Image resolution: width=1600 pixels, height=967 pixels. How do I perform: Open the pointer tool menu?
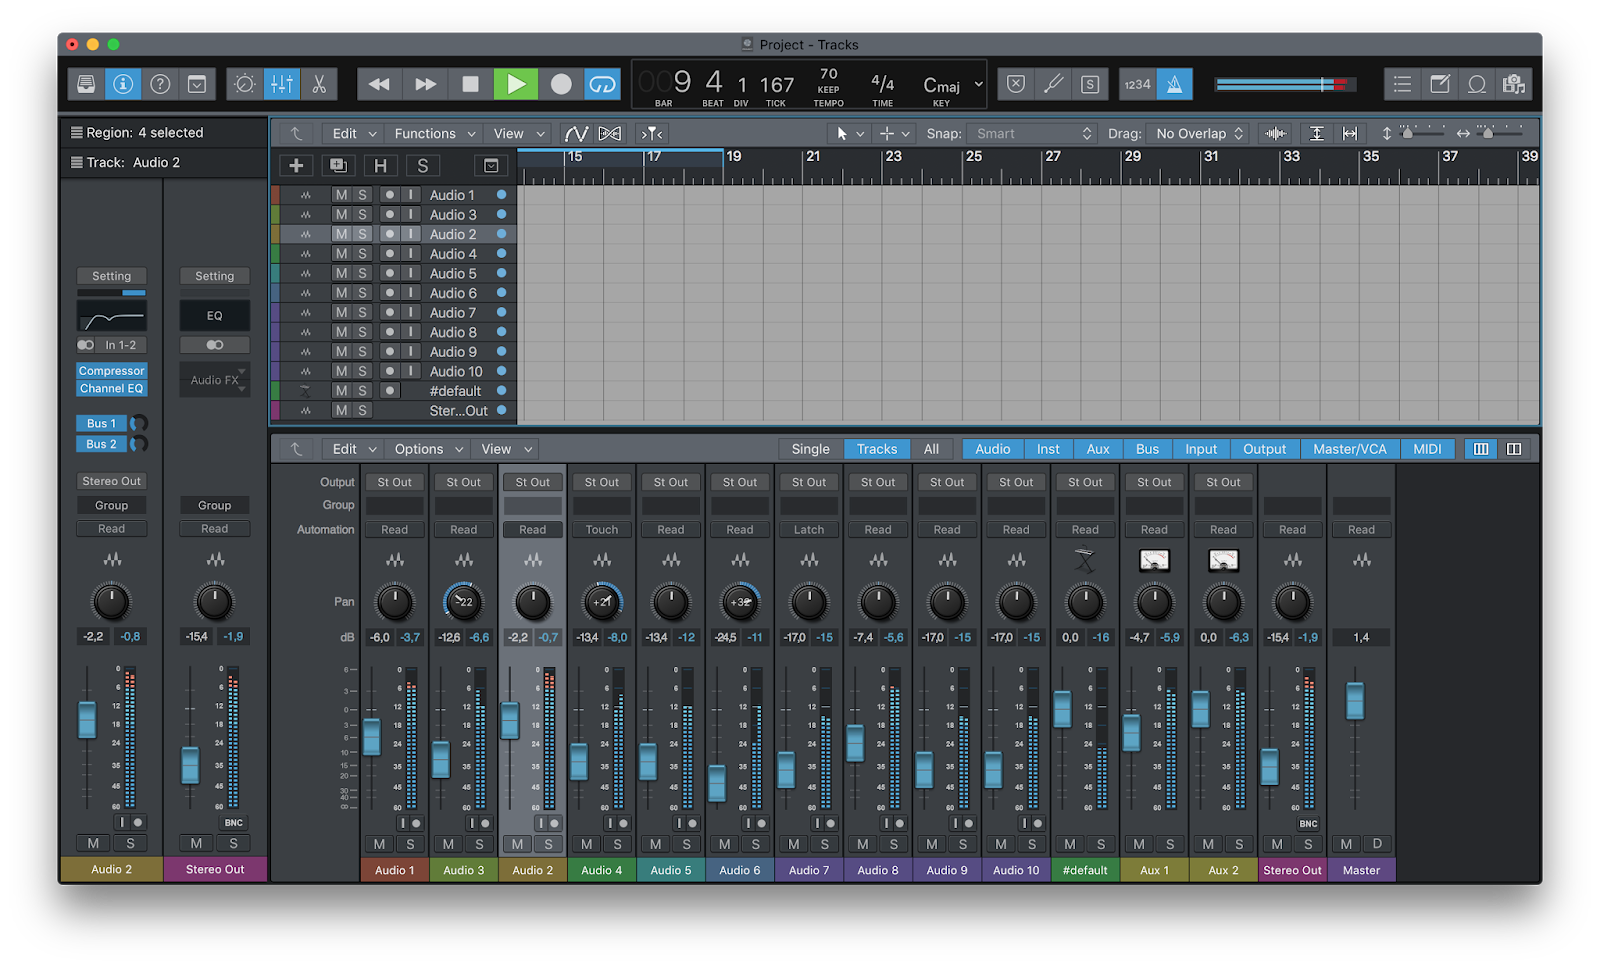[x=849, y=133]
